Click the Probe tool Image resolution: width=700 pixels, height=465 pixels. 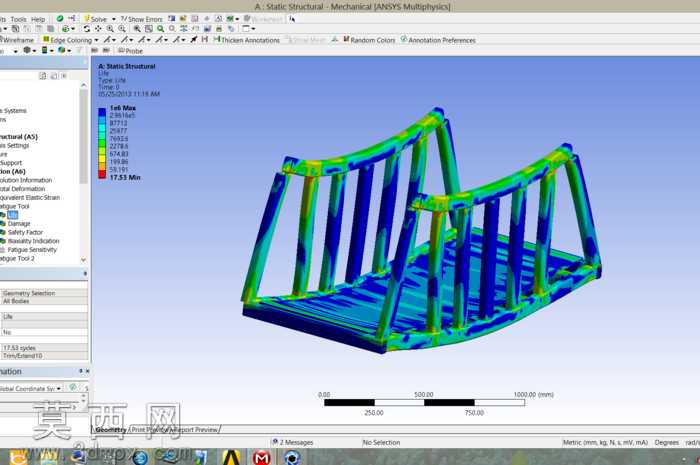click(x=130, y=51)
